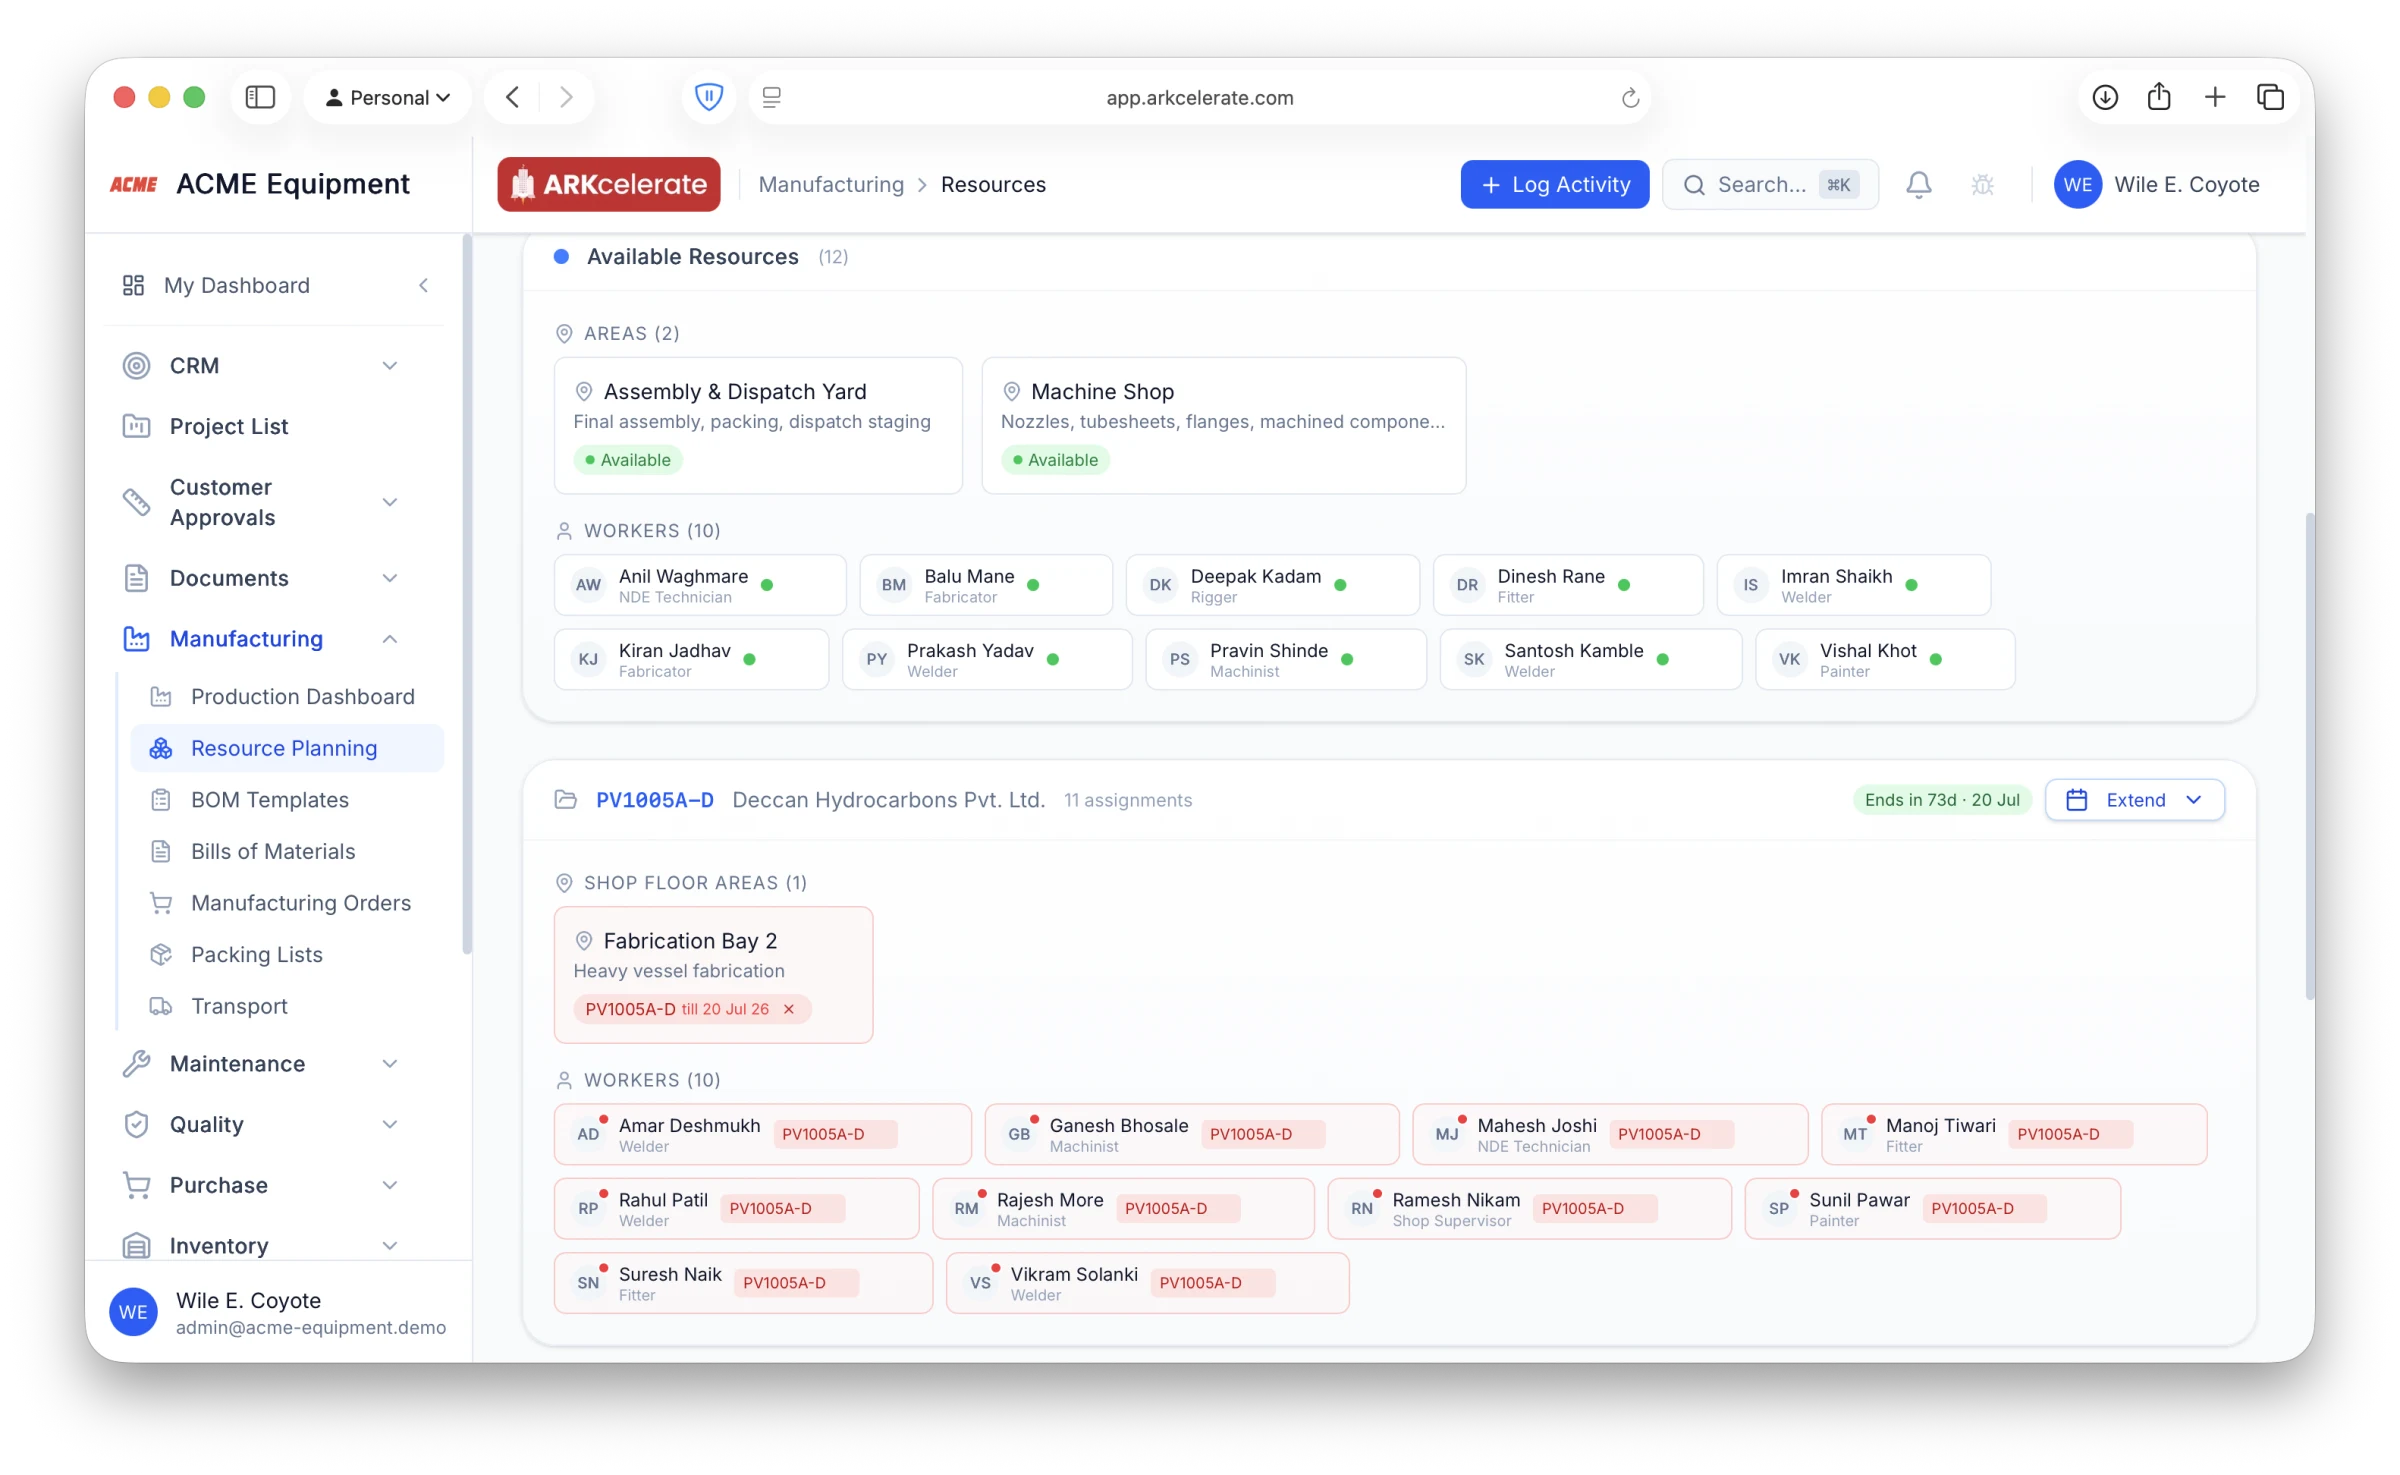Open the browser downloads icon
Viewport: 2400px width, 1475px height.
2105,97
